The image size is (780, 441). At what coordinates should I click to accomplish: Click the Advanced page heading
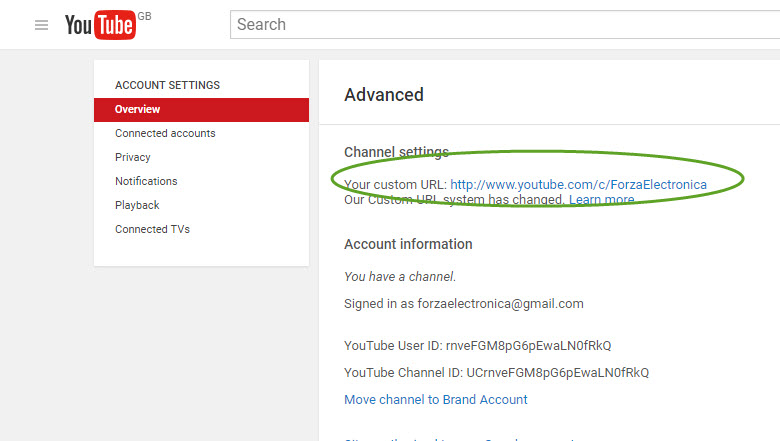(384, 94)
